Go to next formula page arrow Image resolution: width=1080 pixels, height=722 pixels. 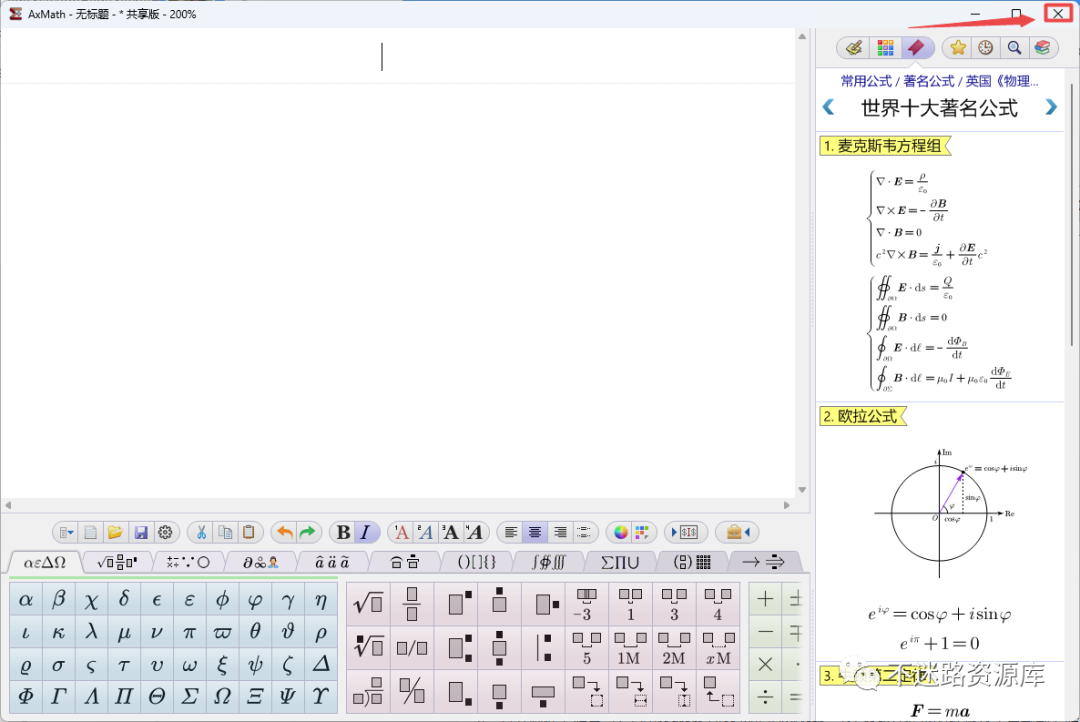click(x=1051, y=107)
